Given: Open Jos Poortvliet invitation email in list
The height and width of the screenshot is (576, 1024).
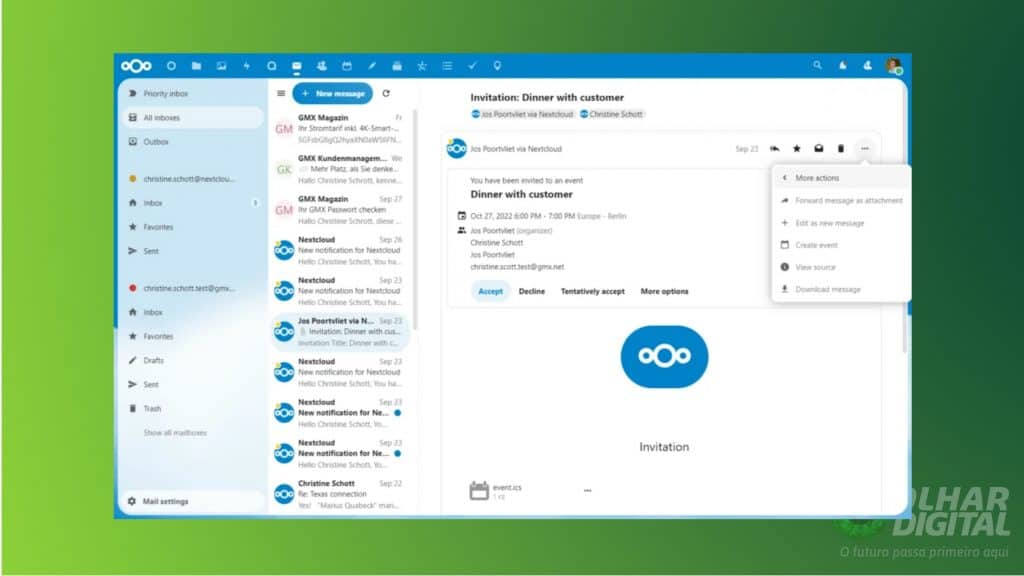Looking at the screenshot, I should [340, 332].
